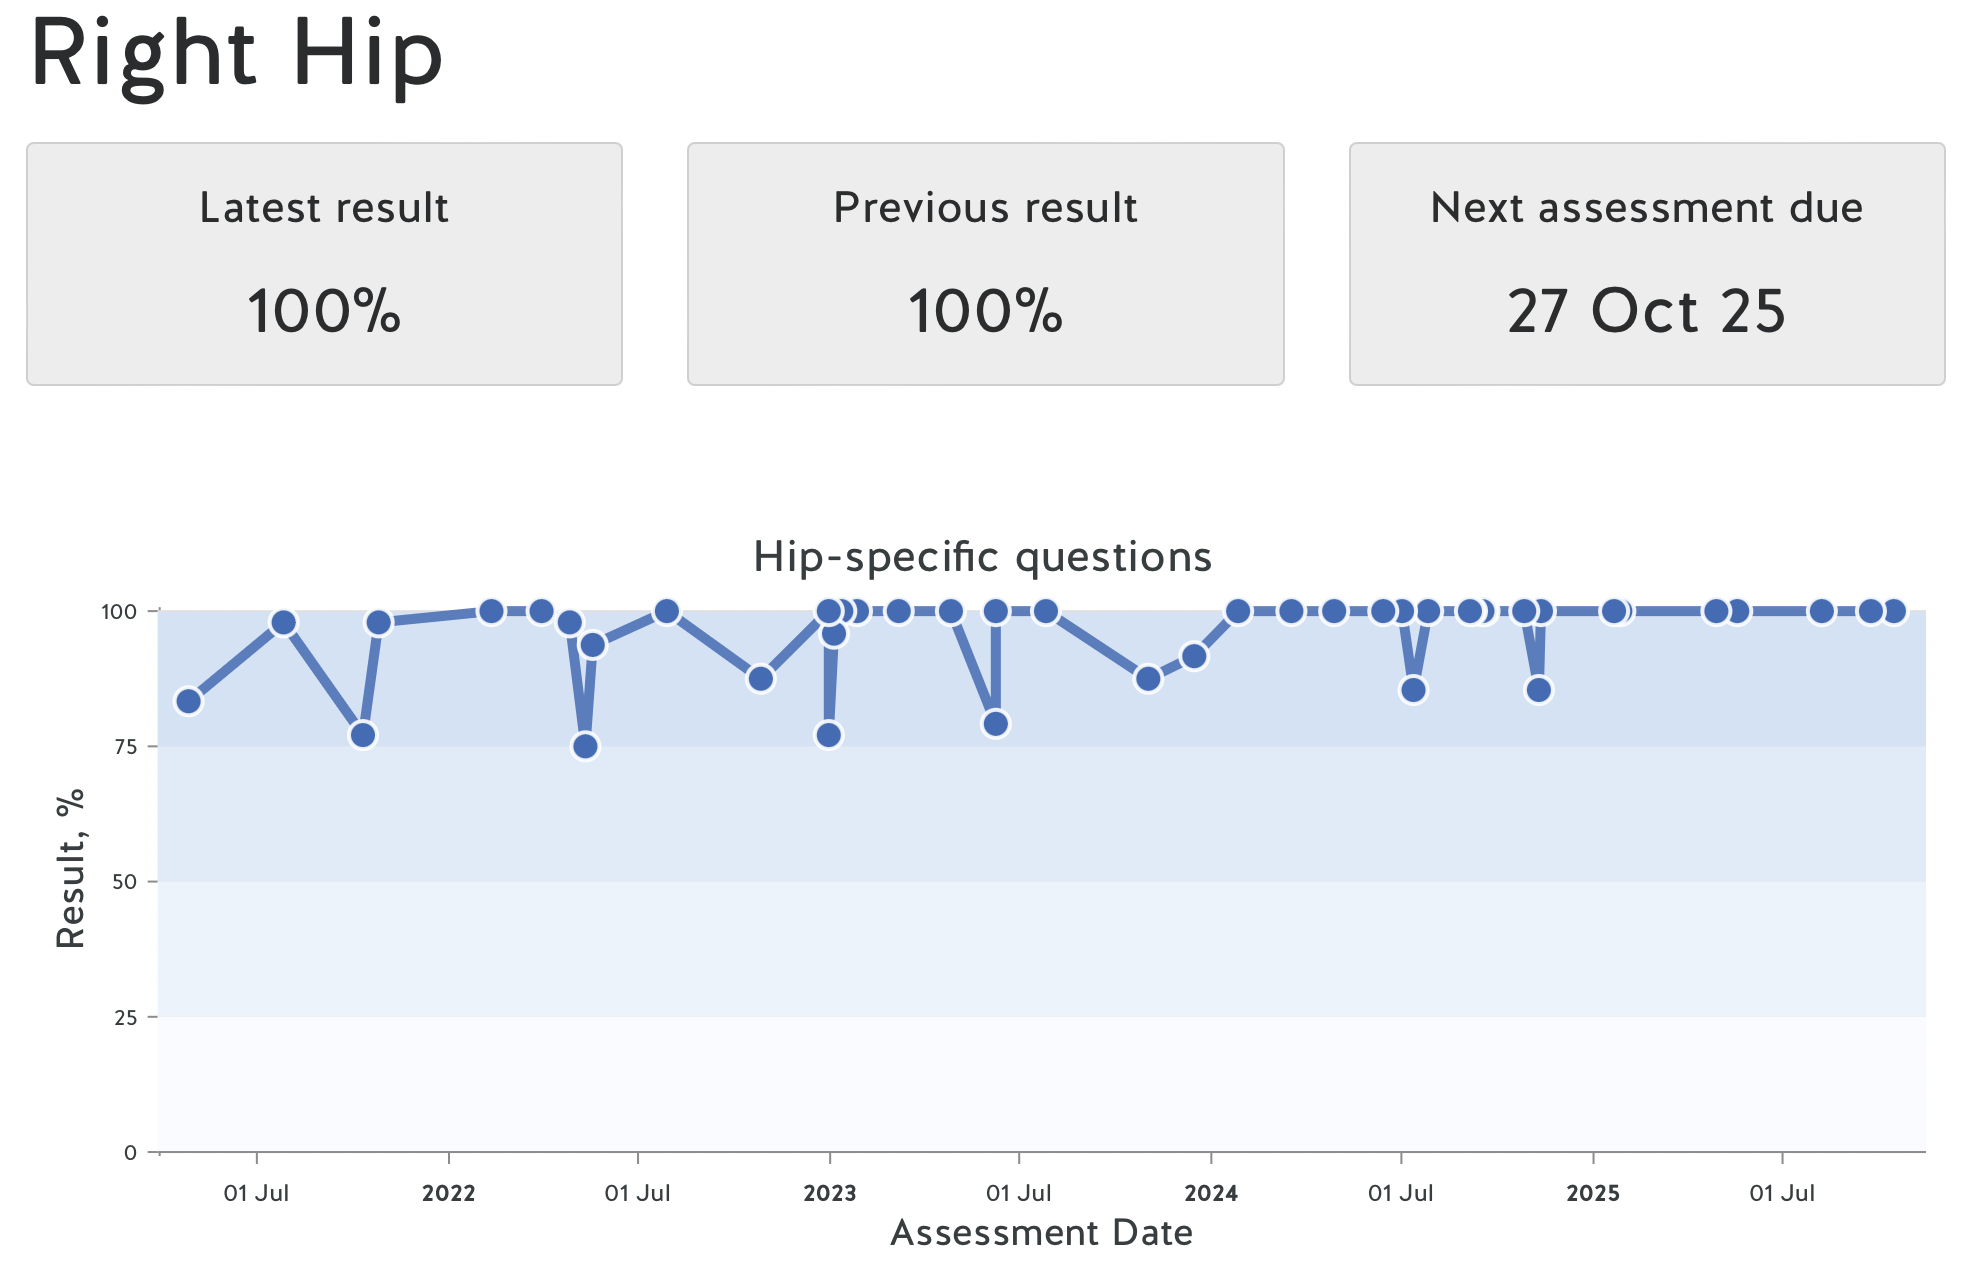Select the Previous result card
Image resolution: width=1976 pixels, height=1272 pixels.
pos(985,264)
